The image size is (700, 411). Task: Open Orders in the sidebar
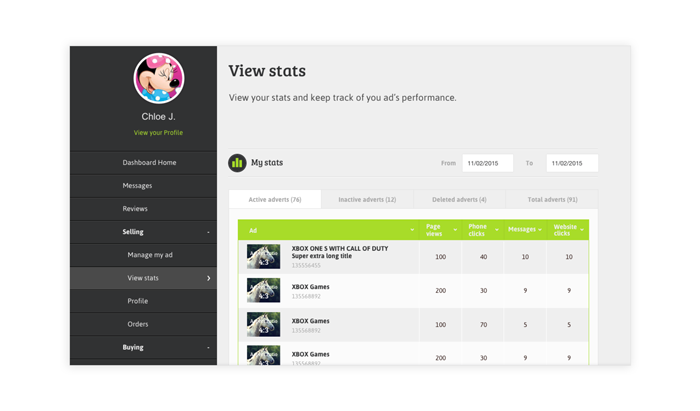137,324
